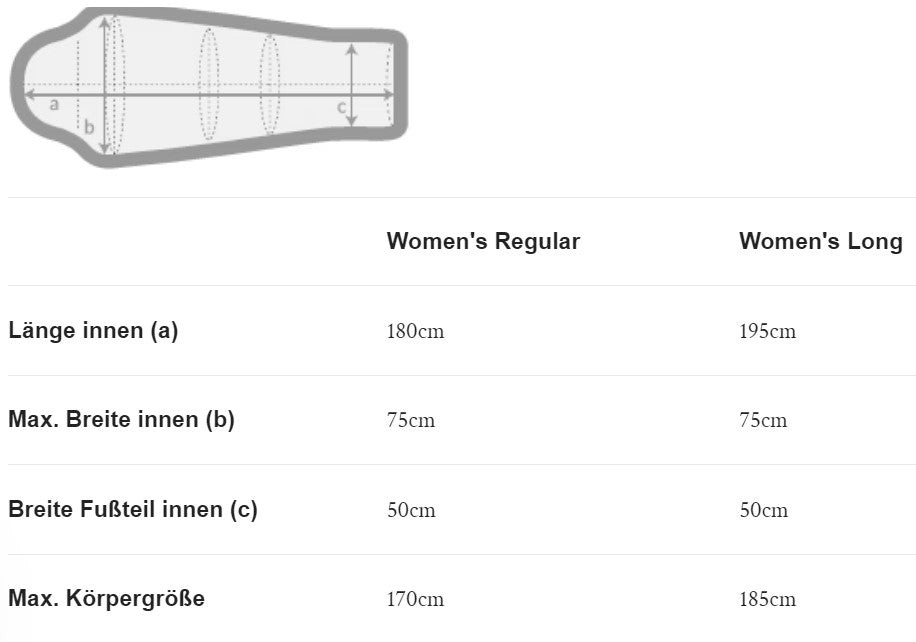This screenshot has width=916, height=642.
Task: Click the letter b label in diagram
Action: [89, 128]
